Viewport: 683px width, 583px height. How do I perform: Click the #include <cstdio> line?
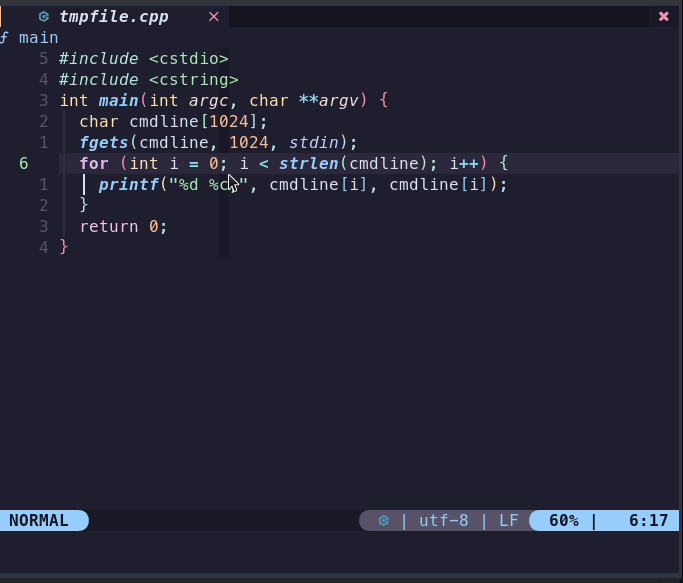click(144, 58)
